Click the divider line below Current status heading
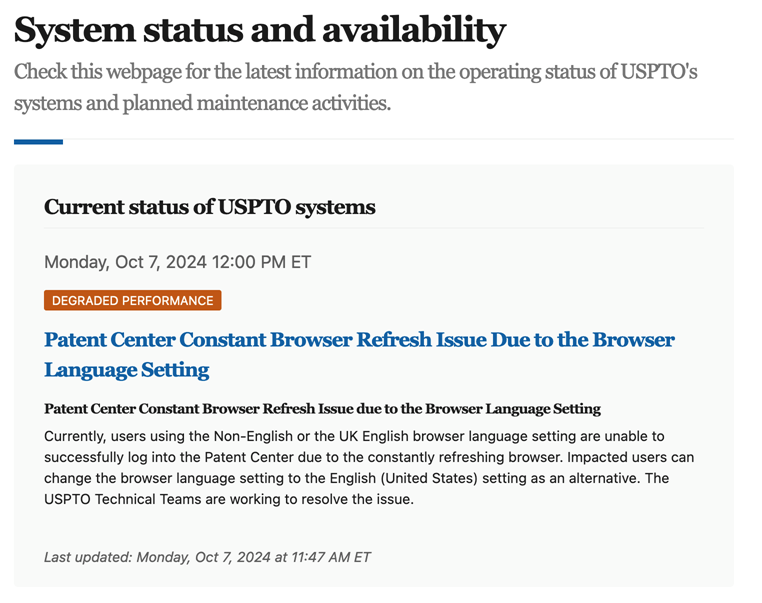 pos(374,228)
